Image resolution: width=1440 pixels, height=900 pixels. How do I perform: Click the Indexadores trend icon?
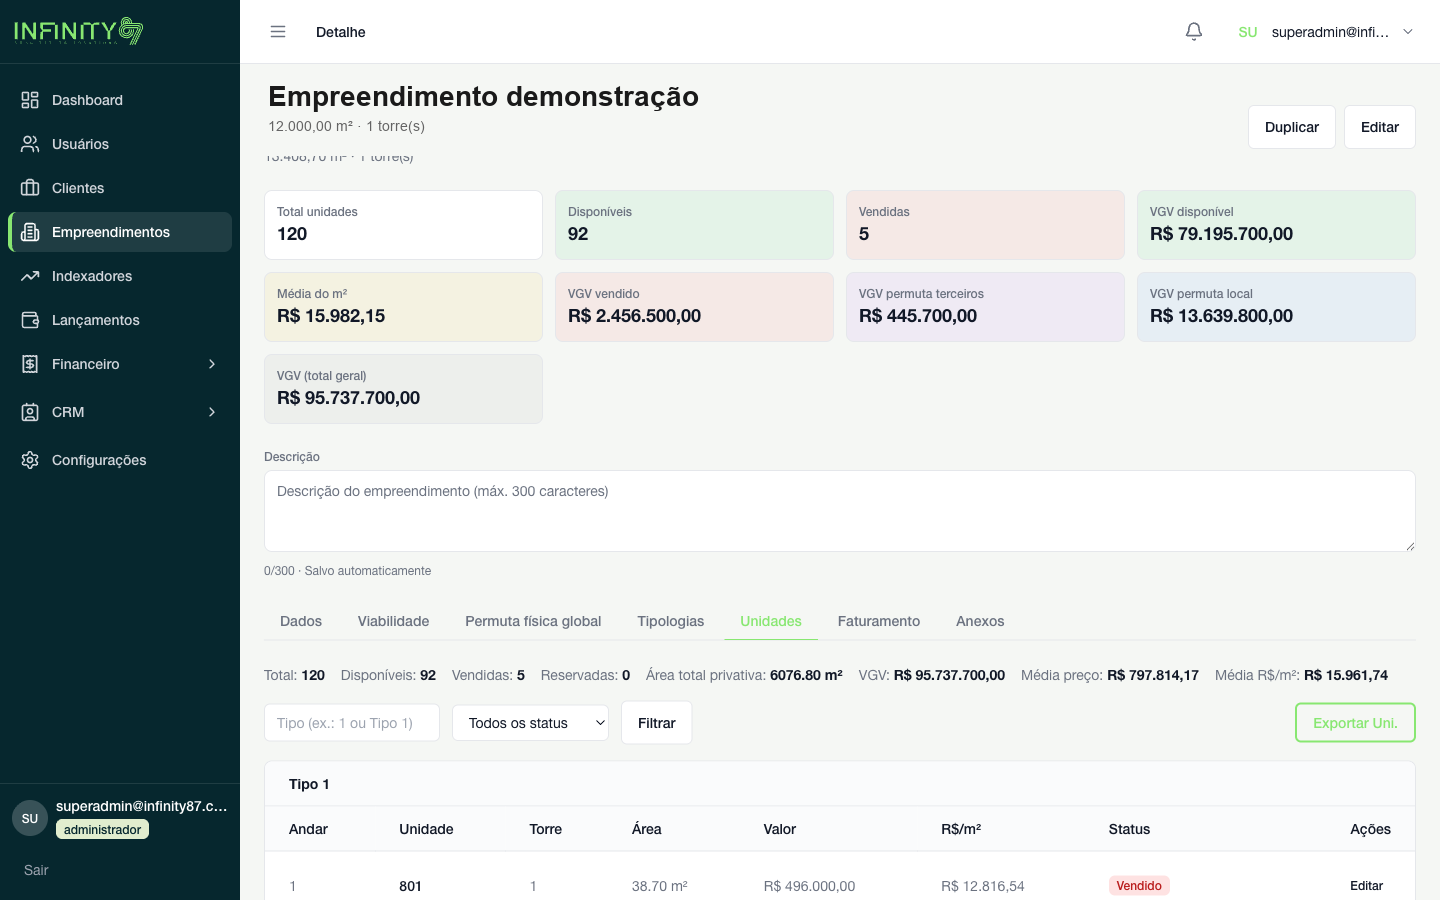click(x=30, y=276)
